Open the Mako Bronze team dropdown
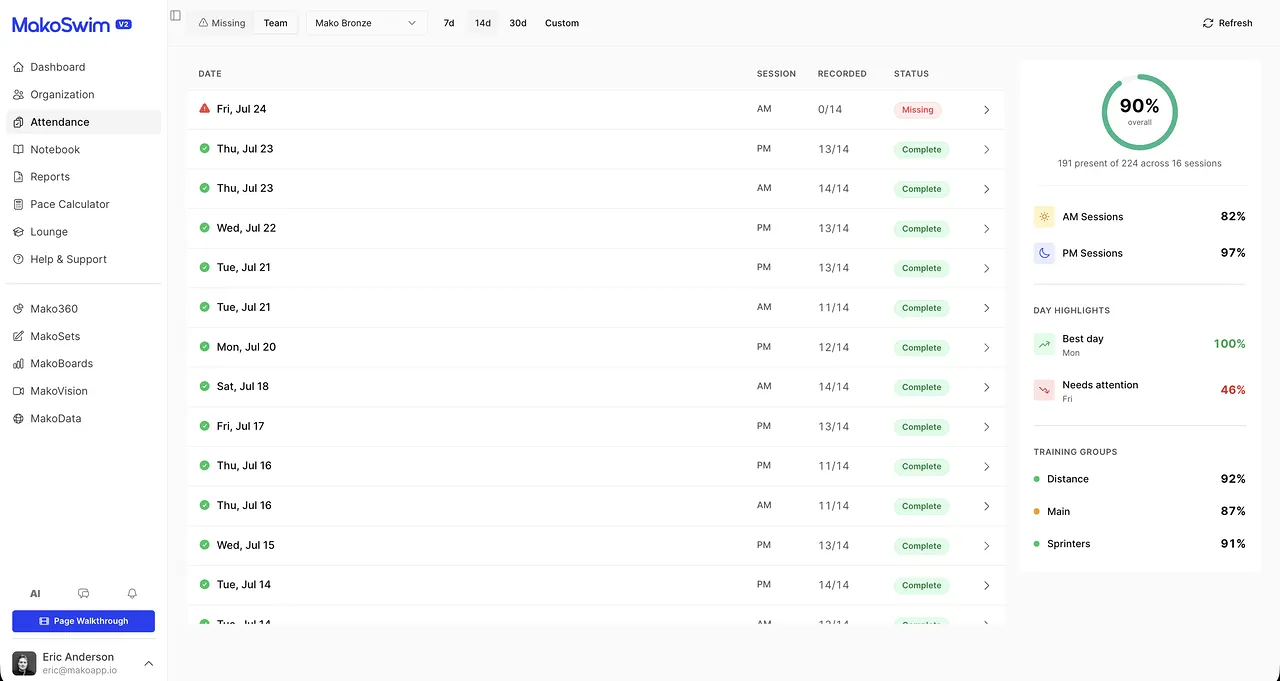Screen dimensions: 1280x681 click(x=366, y=23)
